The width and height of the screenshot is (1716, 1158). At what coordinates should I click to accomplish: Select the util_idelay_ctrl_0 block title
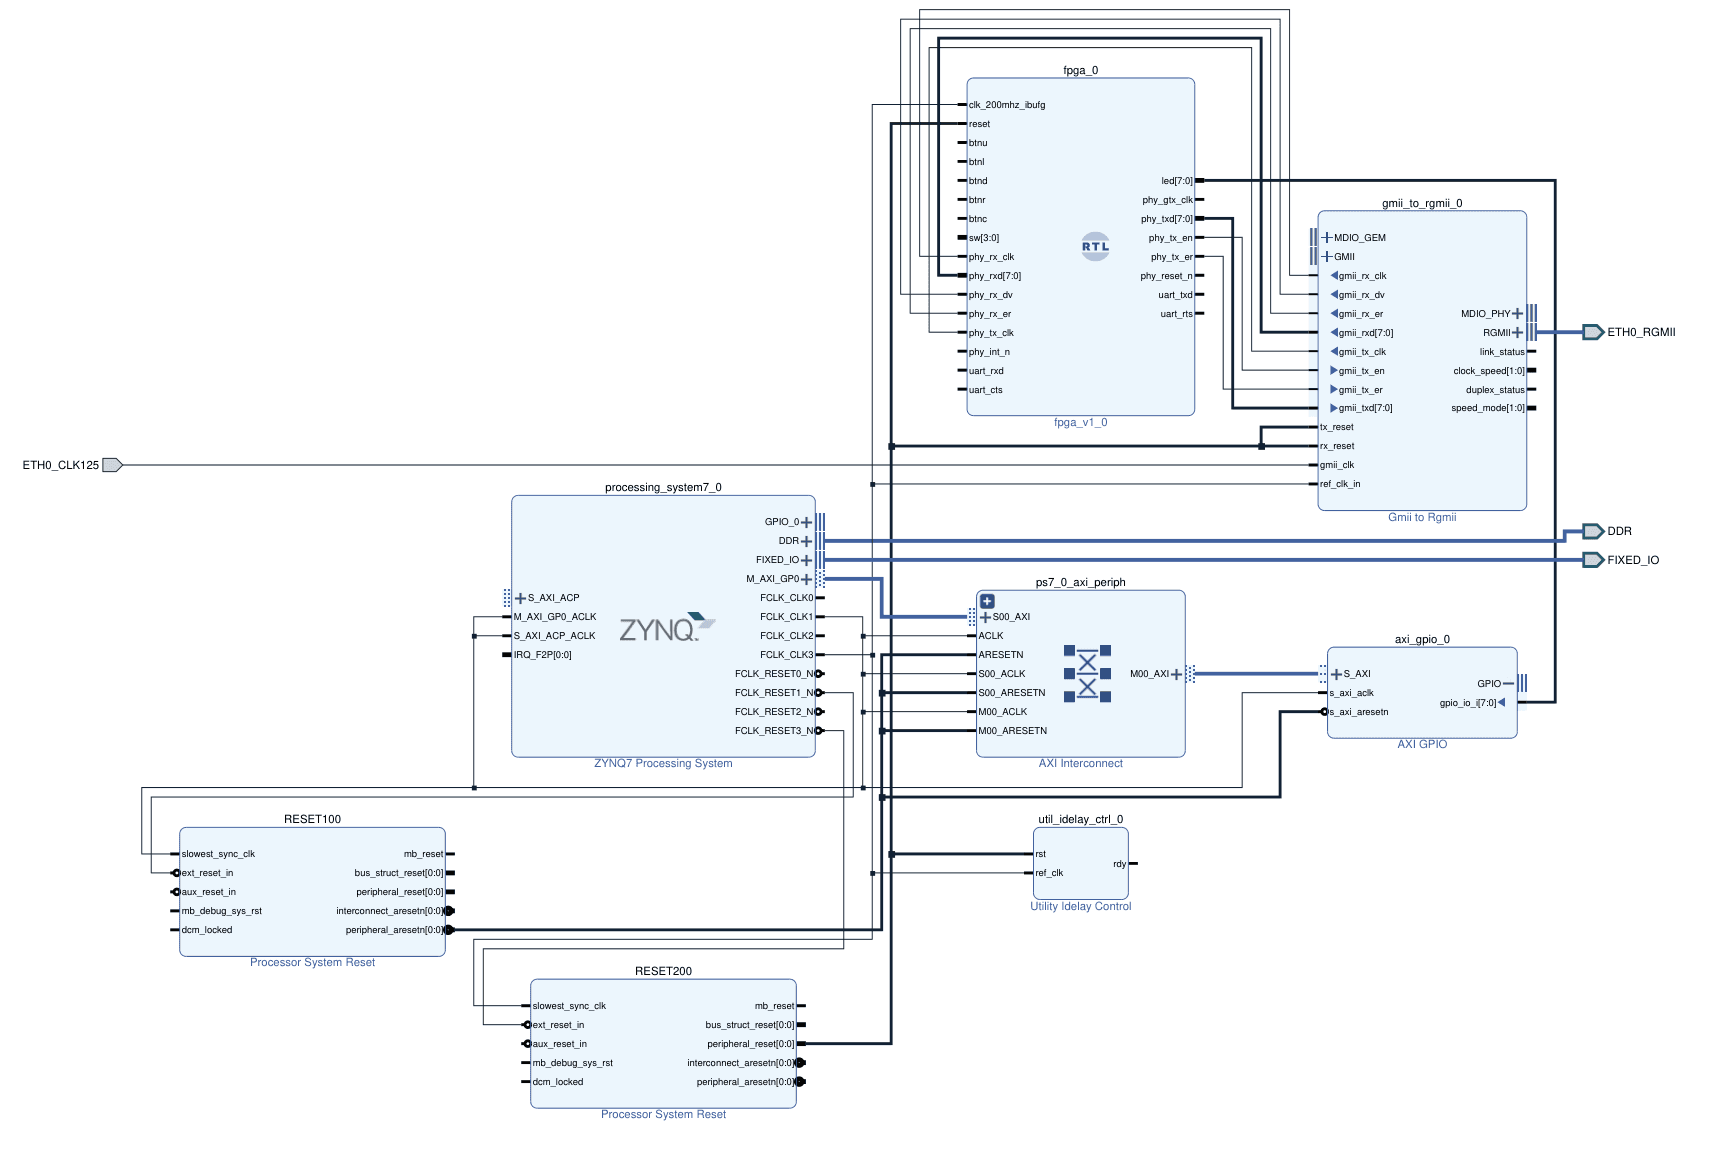(1080, 819)
